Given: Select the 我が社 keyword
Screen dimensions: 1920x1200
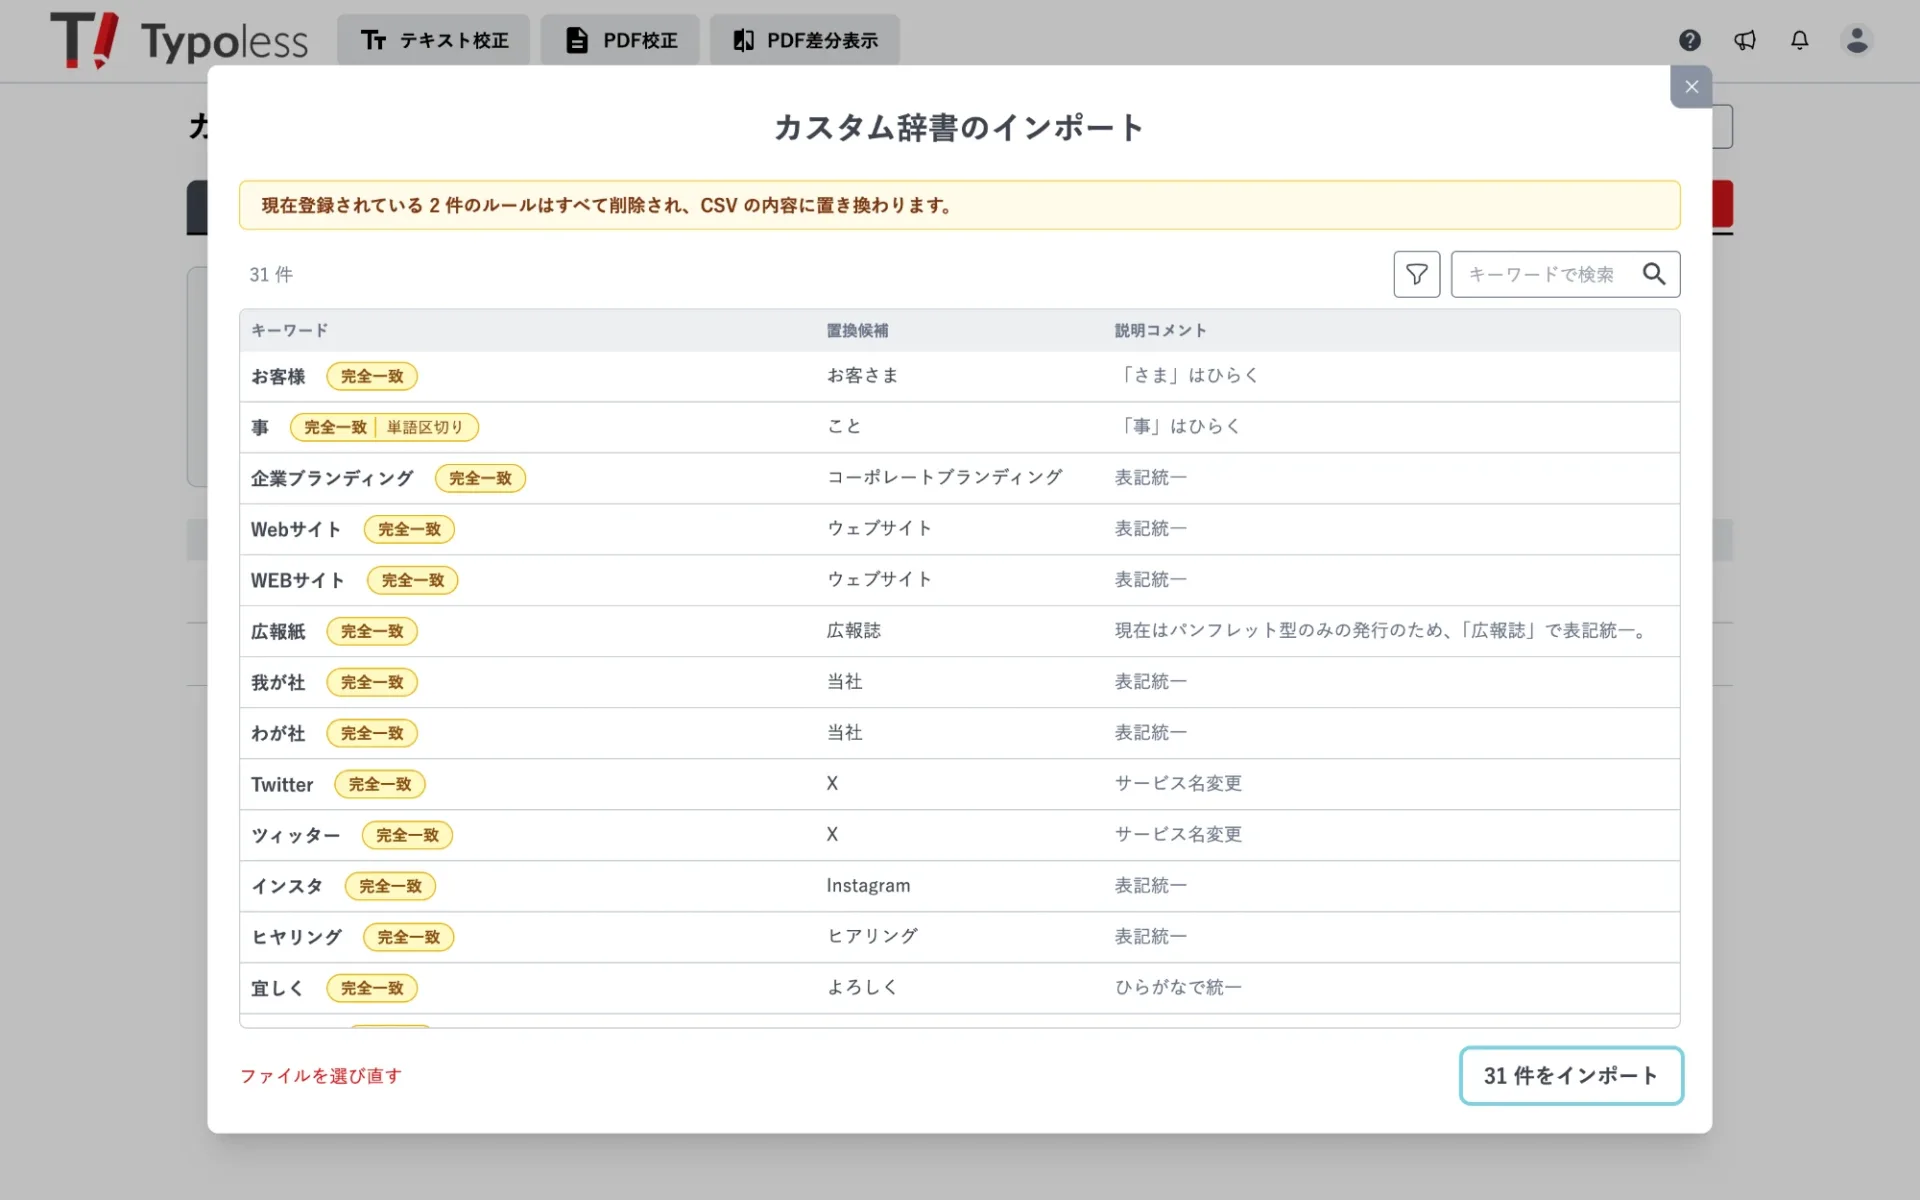Looking at the screenshot, I should 278,682.
